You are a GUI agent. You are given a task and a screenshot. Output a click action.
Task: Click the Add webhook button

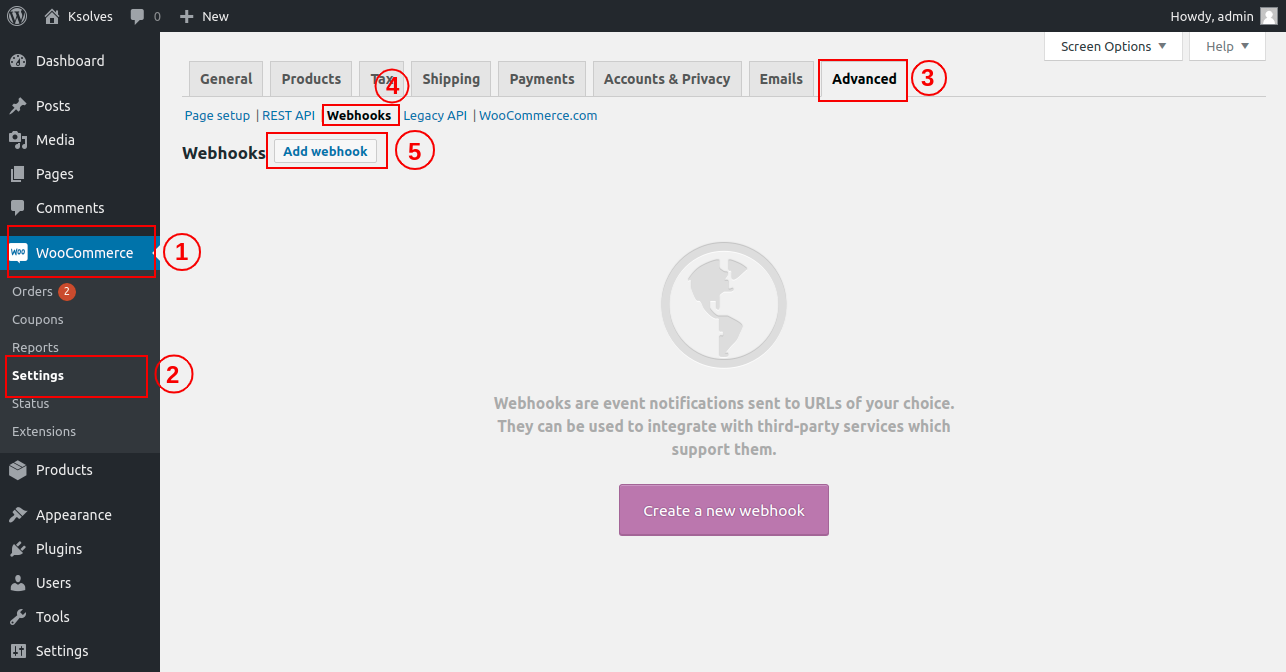pos(325,152)
